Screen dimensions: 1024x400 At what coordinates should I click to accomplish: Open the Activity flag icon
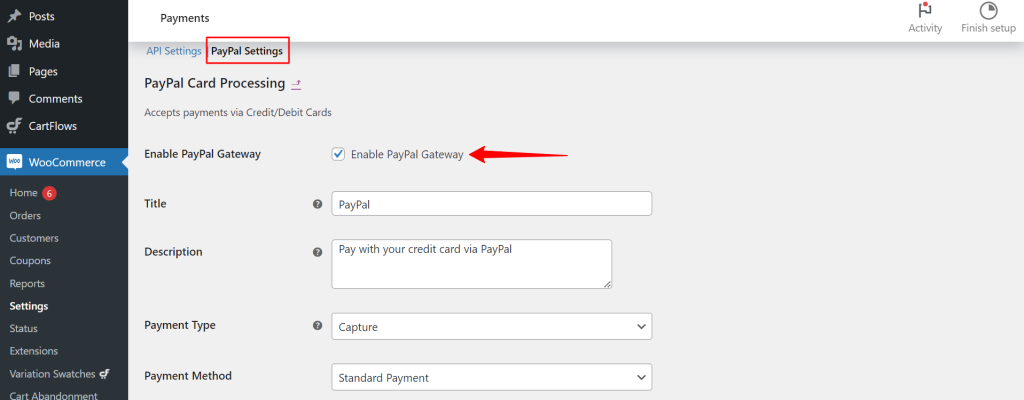(925, 10)
